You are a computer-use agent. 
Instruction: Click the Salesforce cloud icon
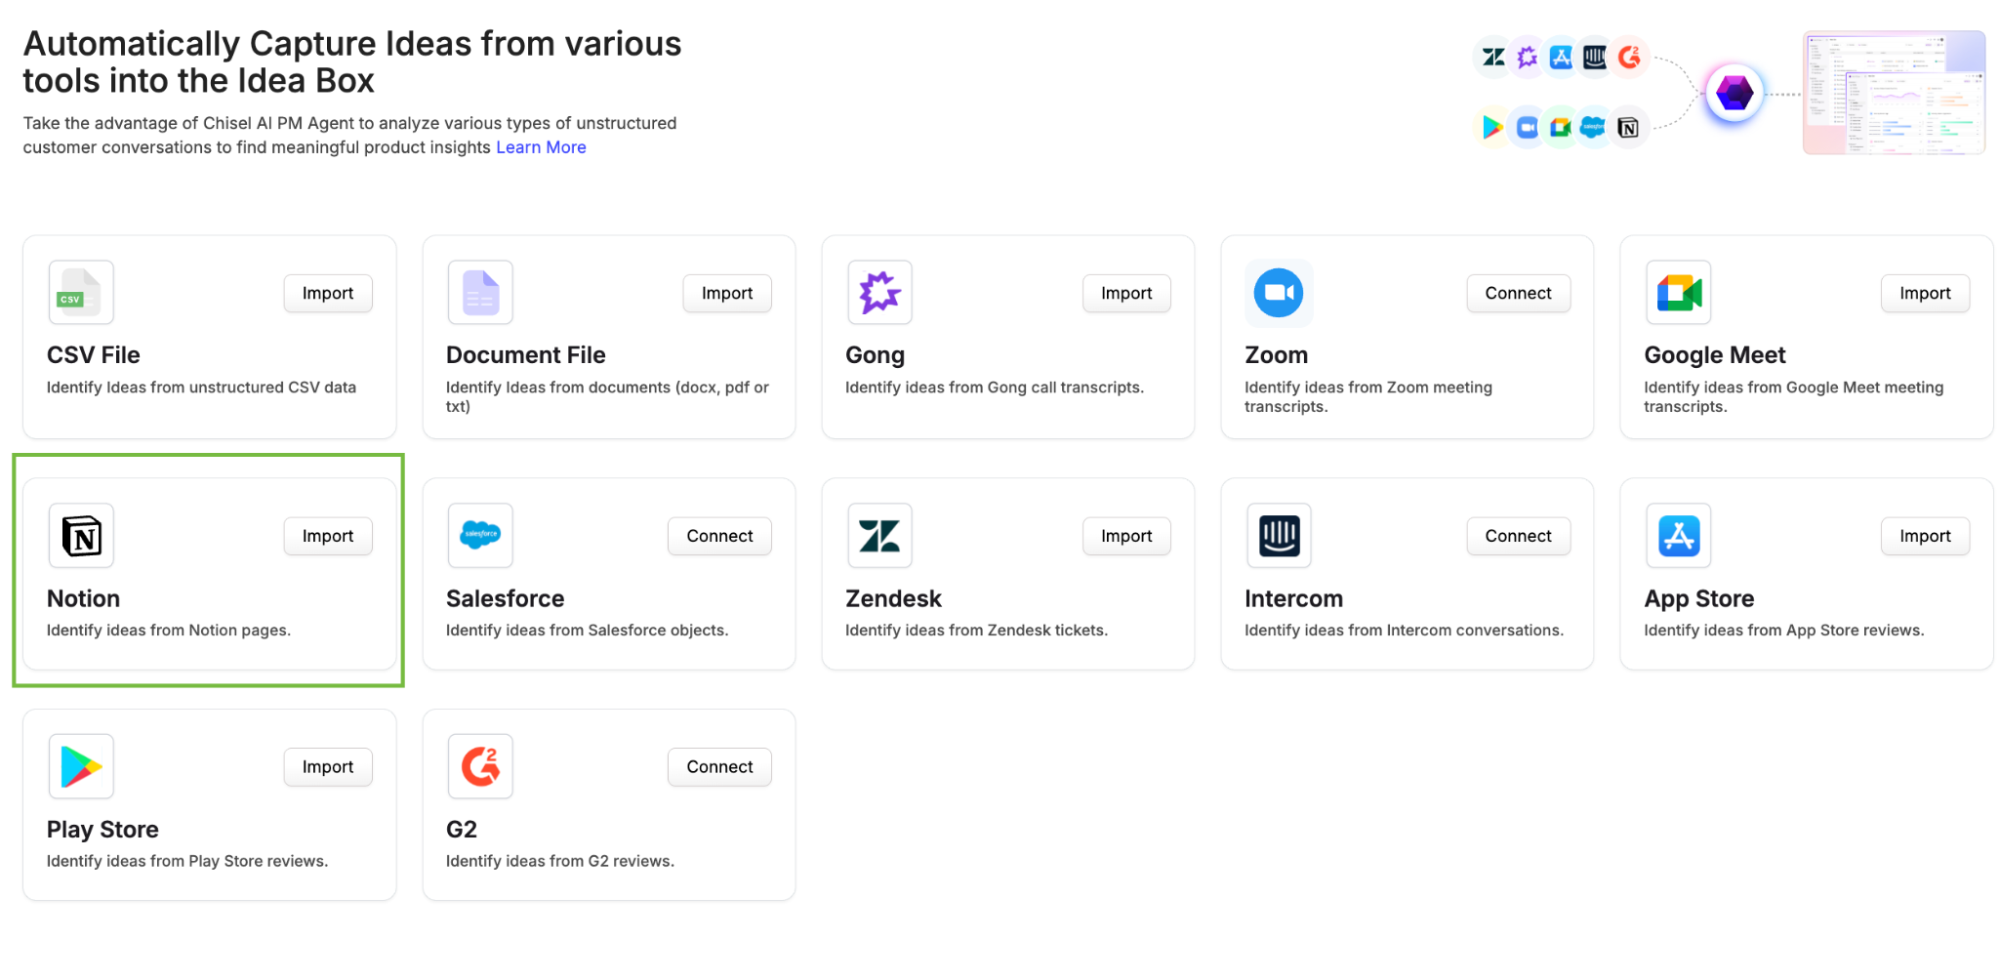(x=480, y=536)
